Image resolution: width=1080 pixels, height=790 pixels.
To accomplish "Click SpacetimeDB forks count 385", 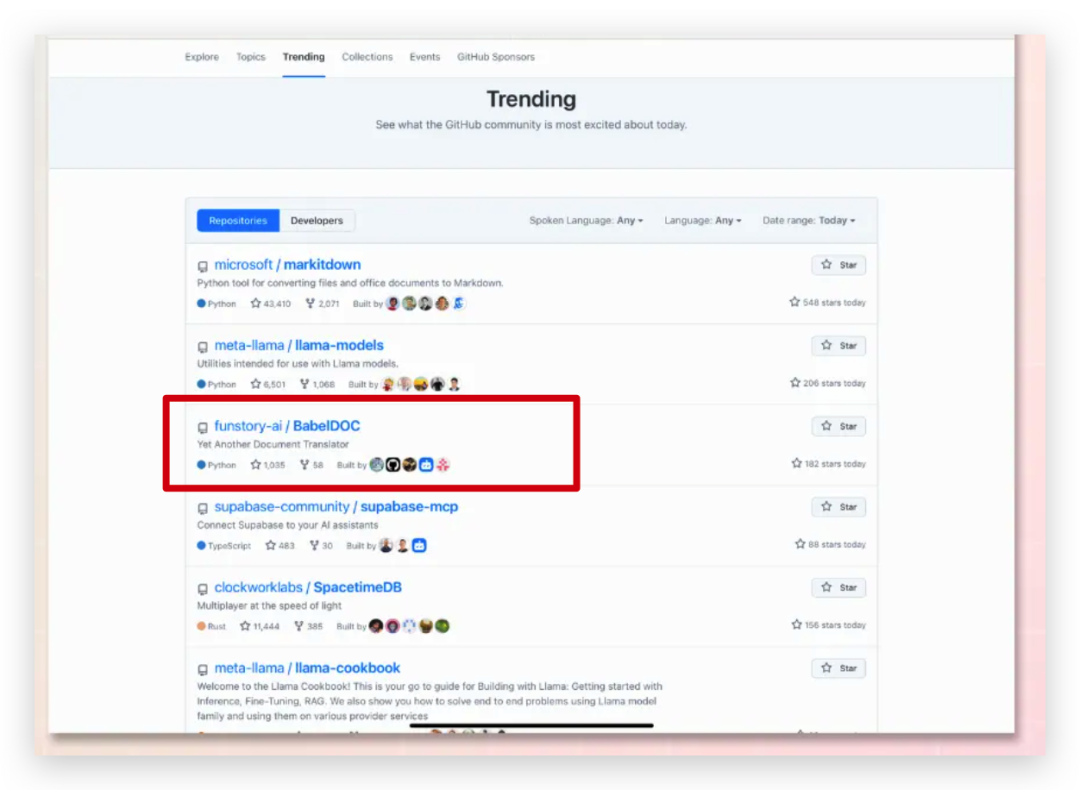I will pyautogui.click(x=308, y=626).
